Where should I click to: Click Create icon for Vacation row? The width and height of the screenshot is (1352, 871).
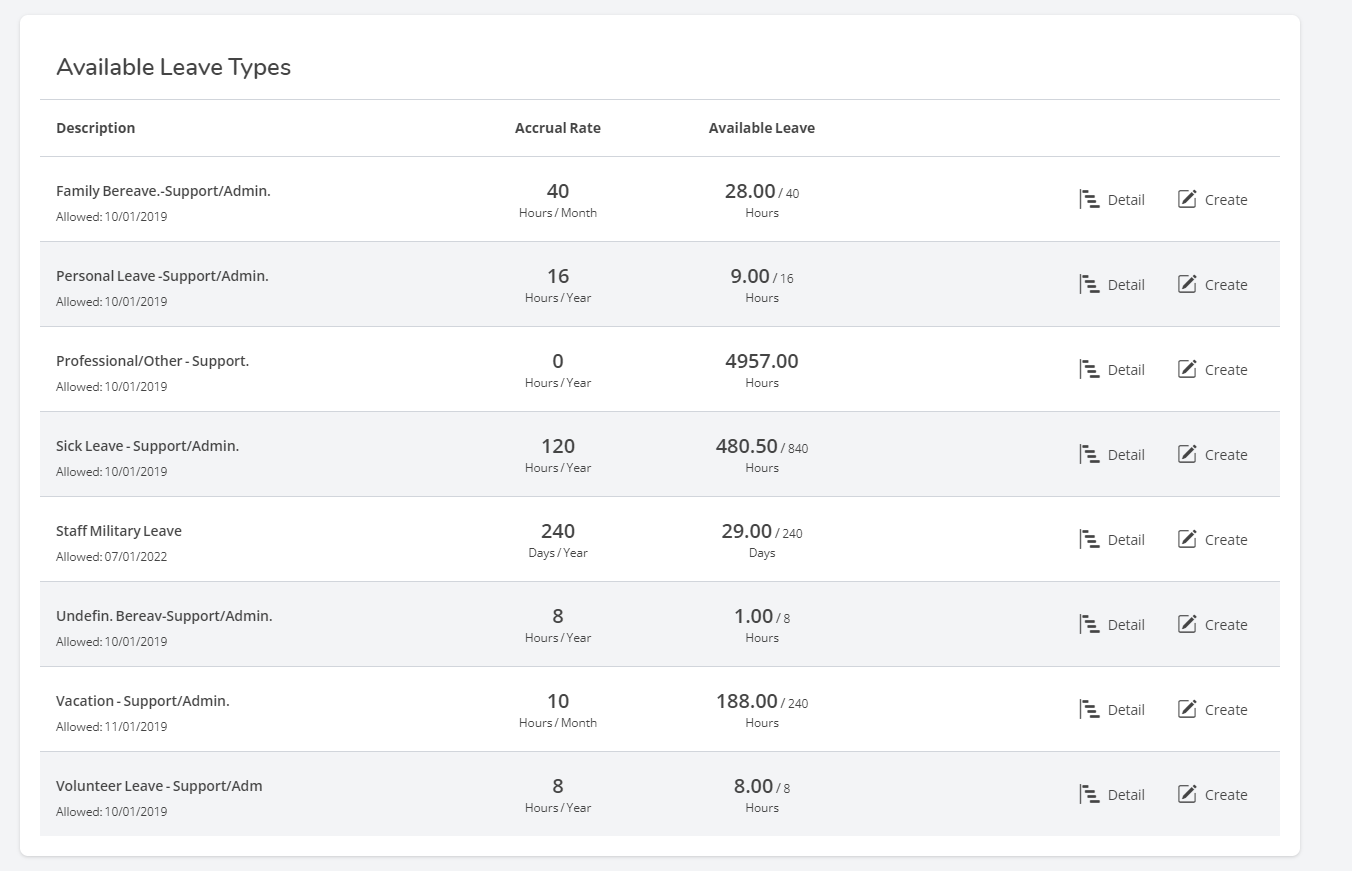[x=1187, y=709]
